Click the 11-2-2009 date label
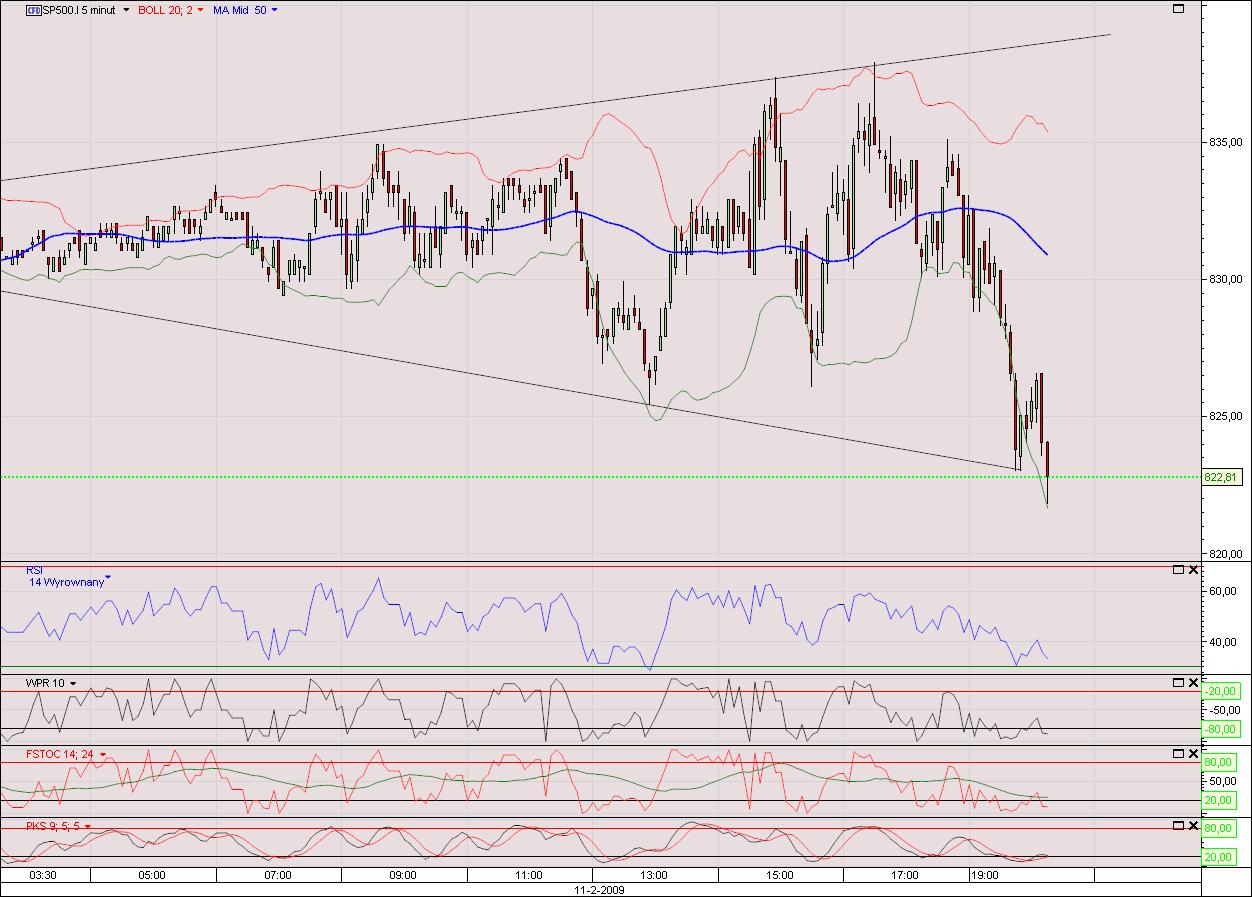 pyautogui.click(x=599, y=889)
